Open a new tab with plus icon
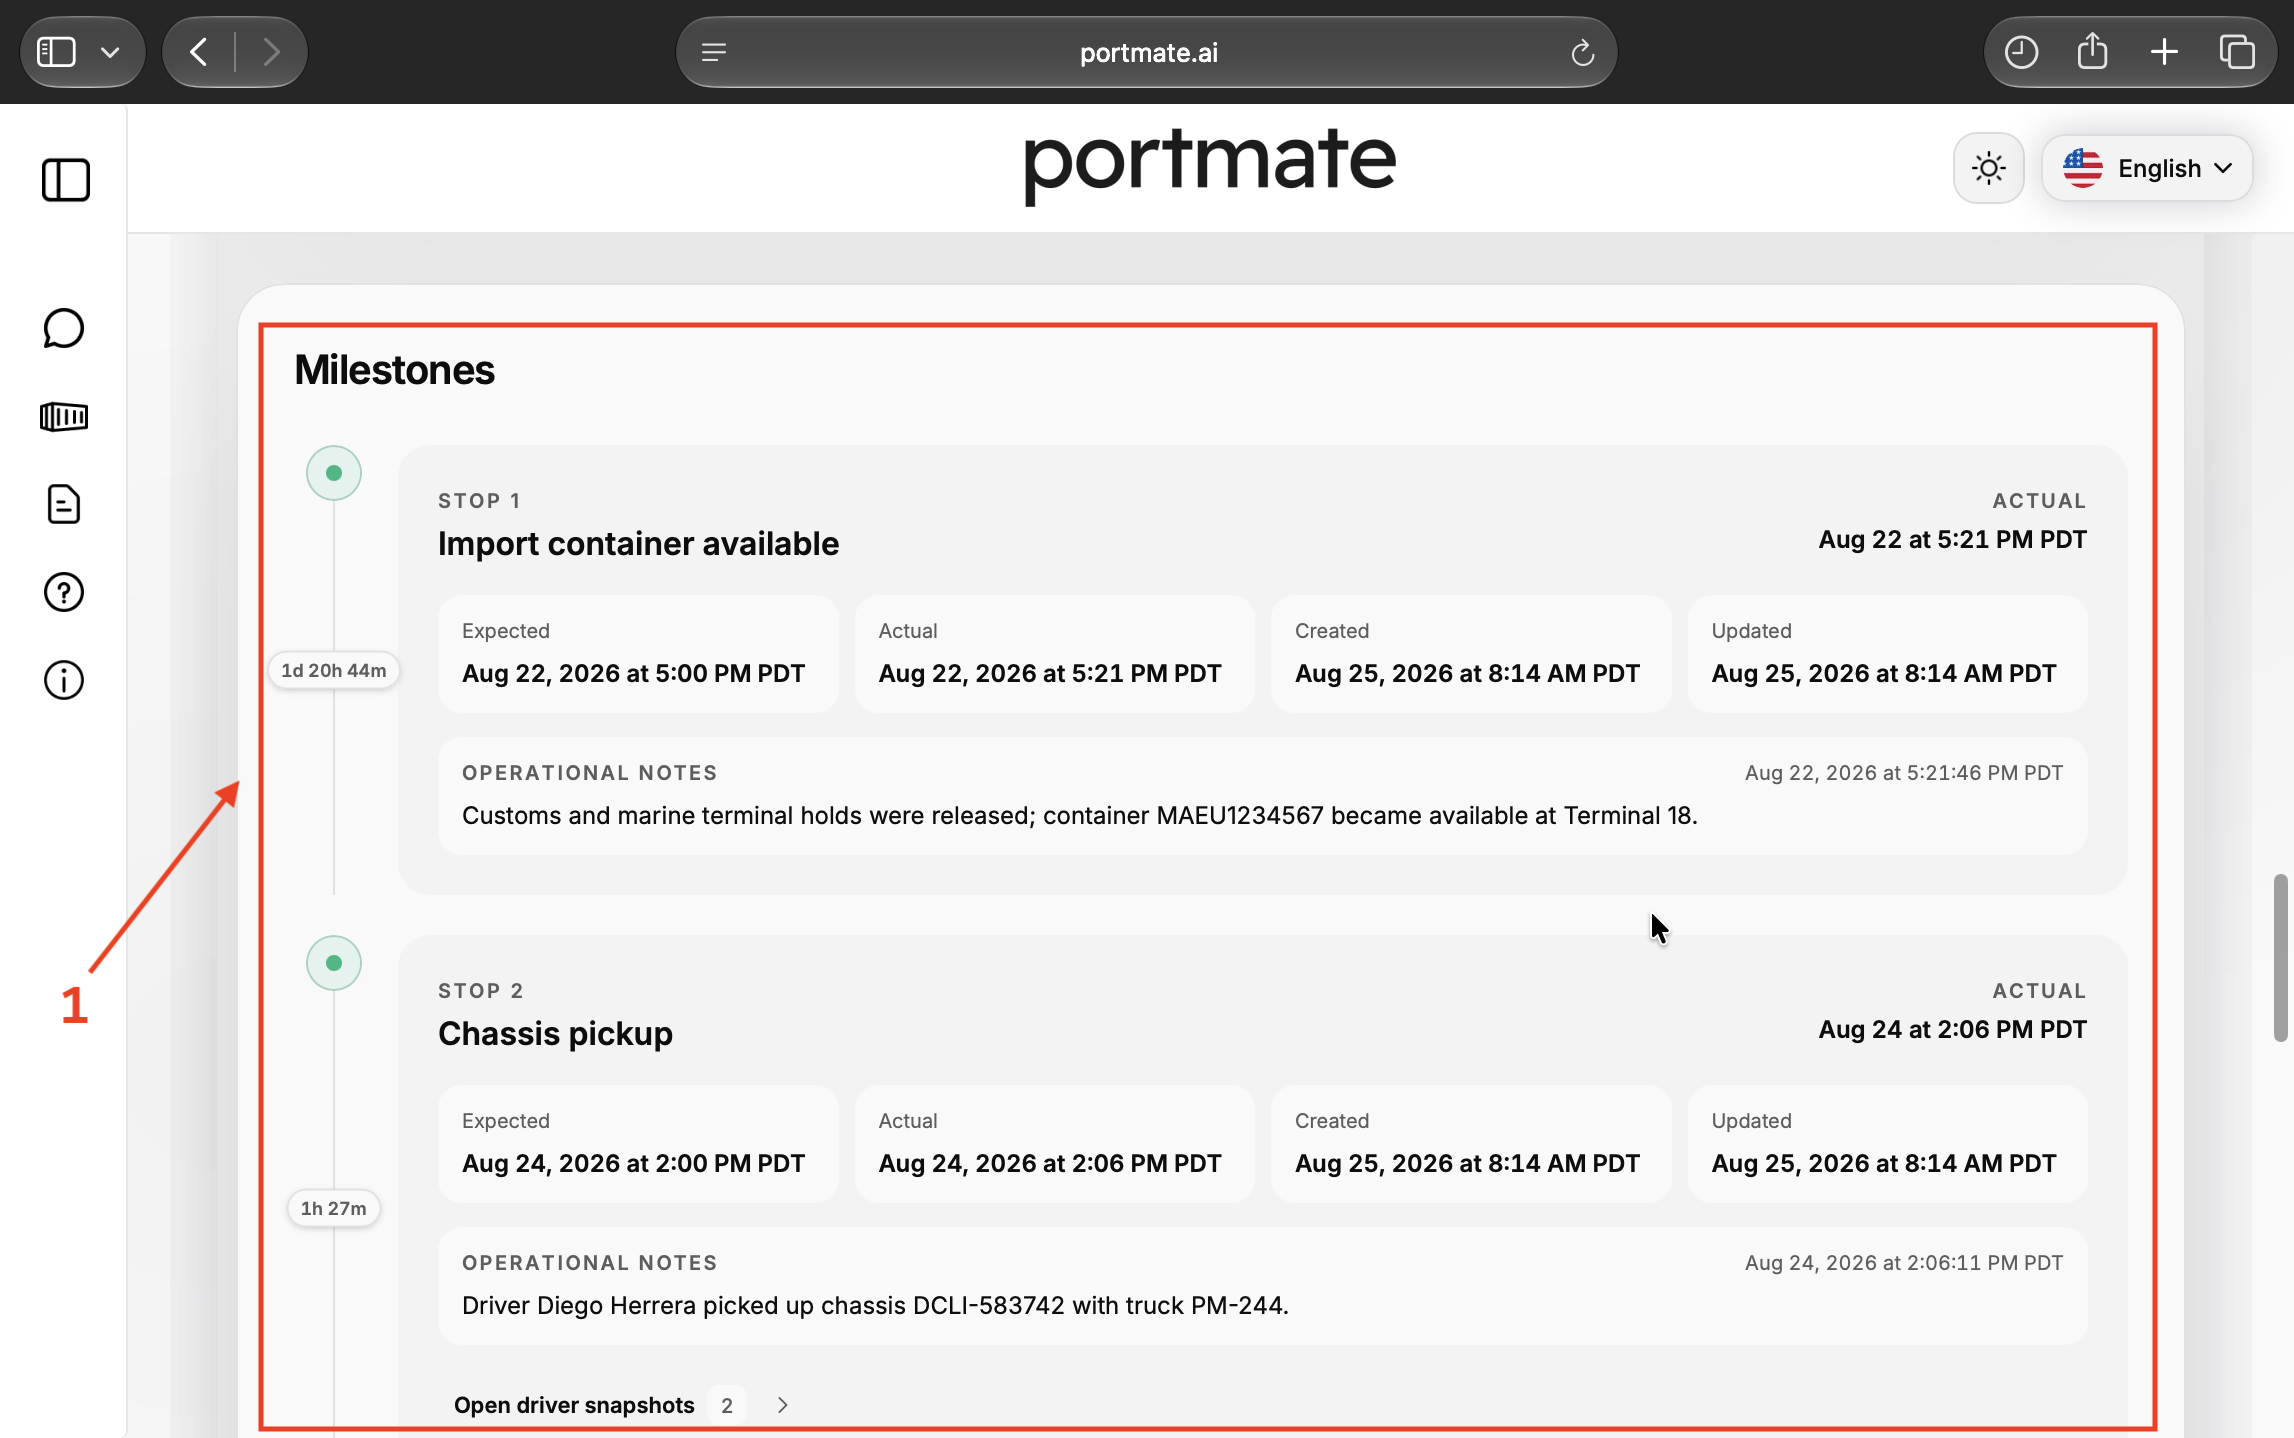 tap(2164, 52)
